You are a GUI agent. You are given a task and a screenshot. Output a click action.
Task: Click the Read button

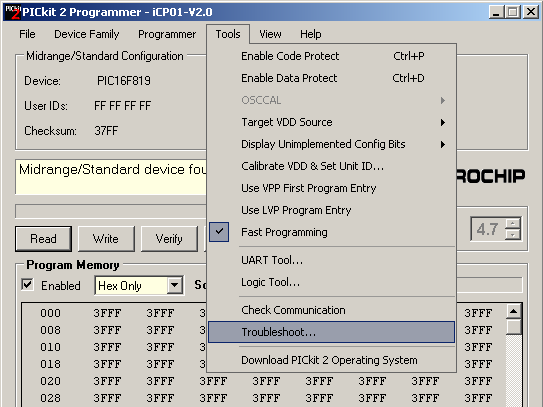coord(43,239)
